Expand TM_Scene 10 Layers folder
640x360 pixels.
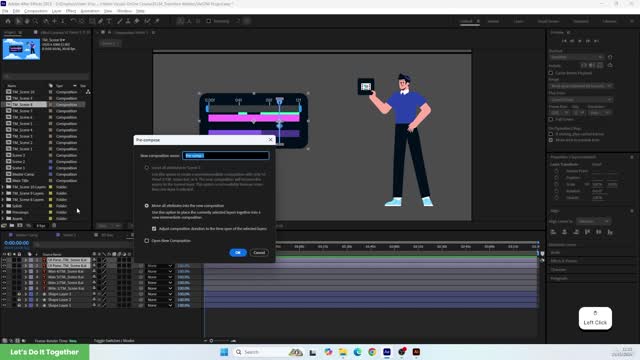tap(3, 187)
